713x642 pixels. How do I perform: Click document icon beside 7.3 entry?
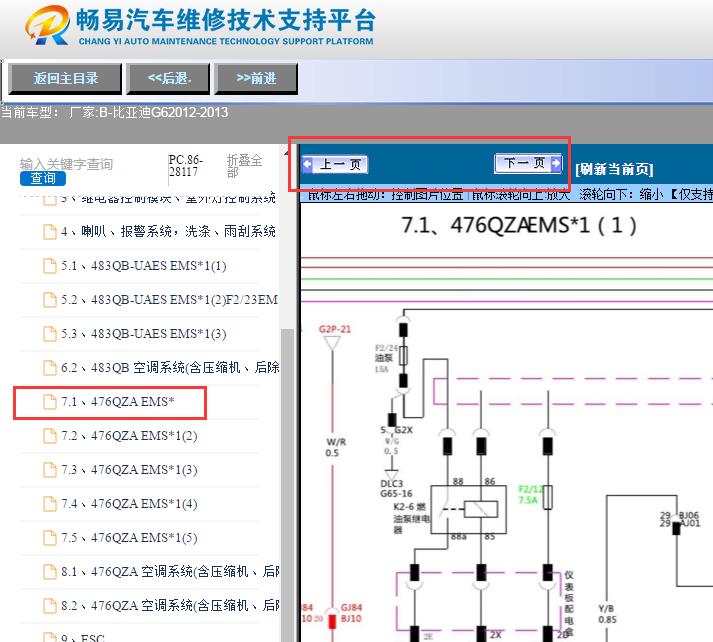pyautogui.click(x=50, y=470)
